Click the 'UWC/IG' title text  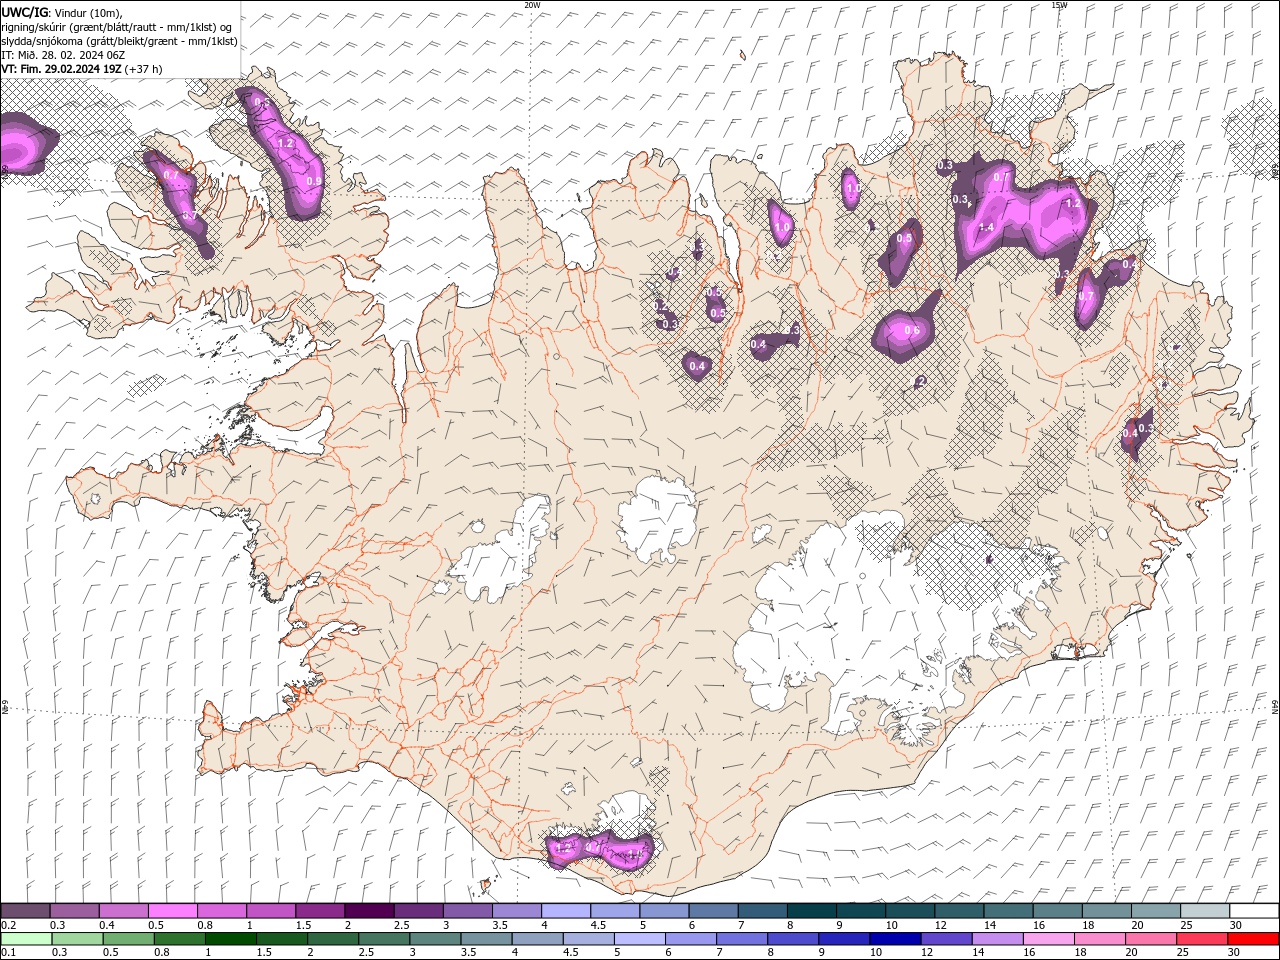25,12
